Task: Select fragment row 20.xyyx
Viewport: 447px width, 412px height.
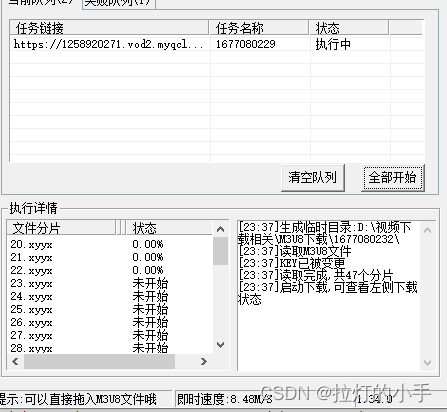Action: (x=110, y=244)
